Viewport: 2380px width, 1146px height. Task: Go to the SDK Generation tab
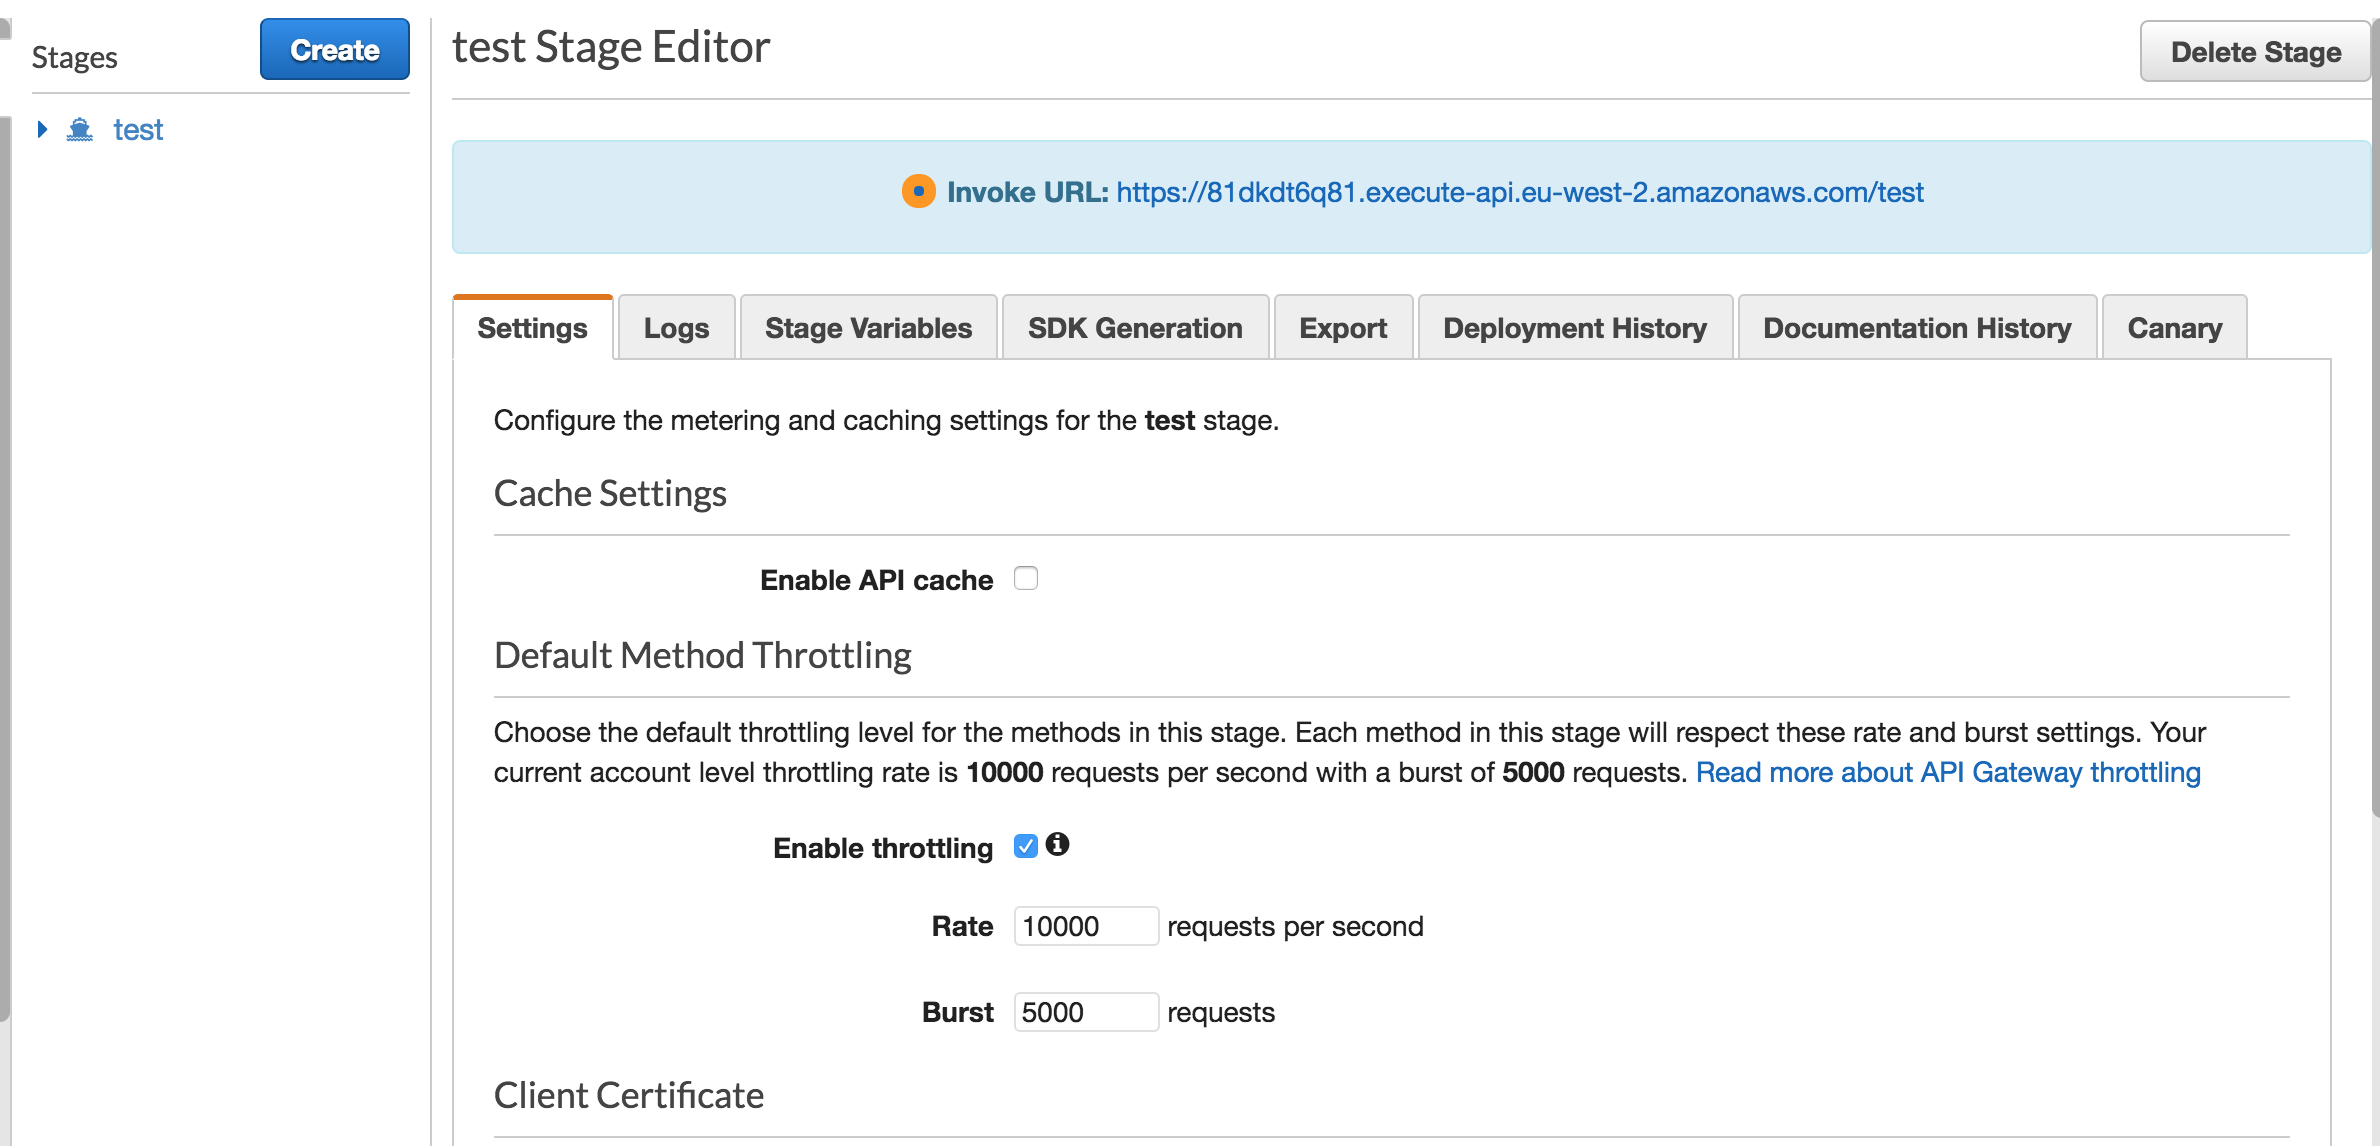point(1135,328)
